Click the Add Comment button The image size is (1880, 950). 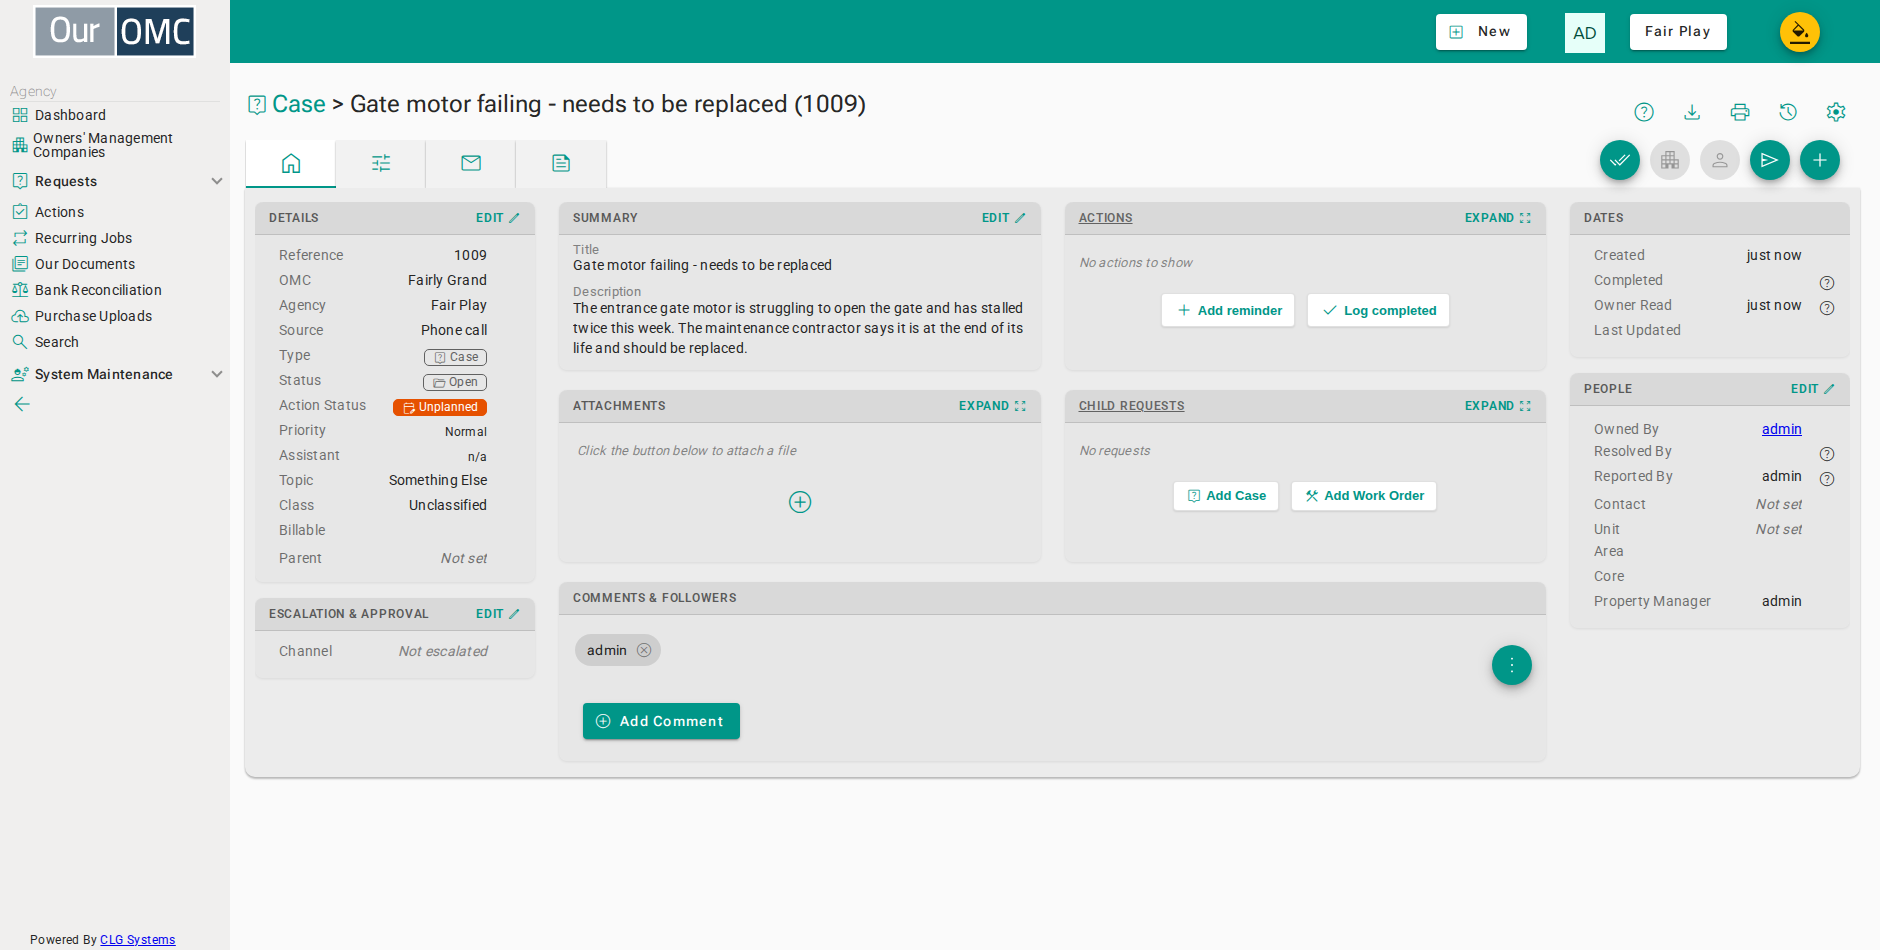pyautogui.click(x=661, y=721)
